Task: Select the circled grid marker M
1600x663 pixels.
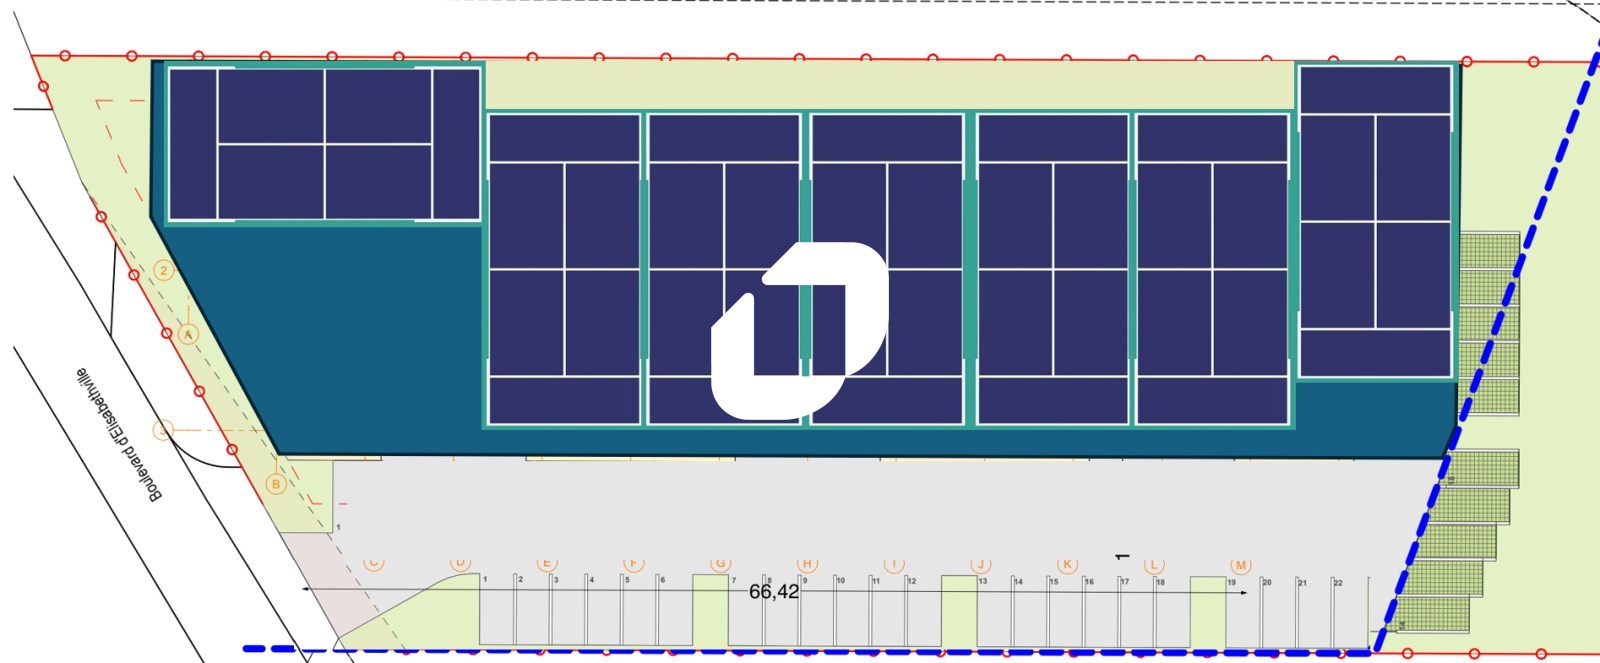Action: pyautogui.click(x=1241, y=565)
